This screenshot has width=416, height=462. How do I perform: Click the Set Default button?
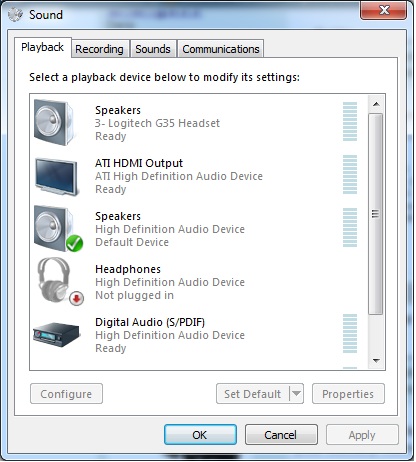coord(252,394)
